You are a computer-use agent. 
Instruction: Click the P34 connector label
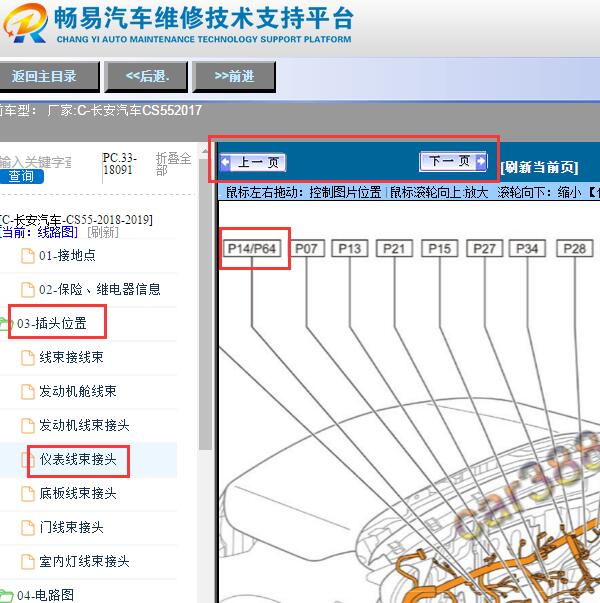[x=527, y=248]
